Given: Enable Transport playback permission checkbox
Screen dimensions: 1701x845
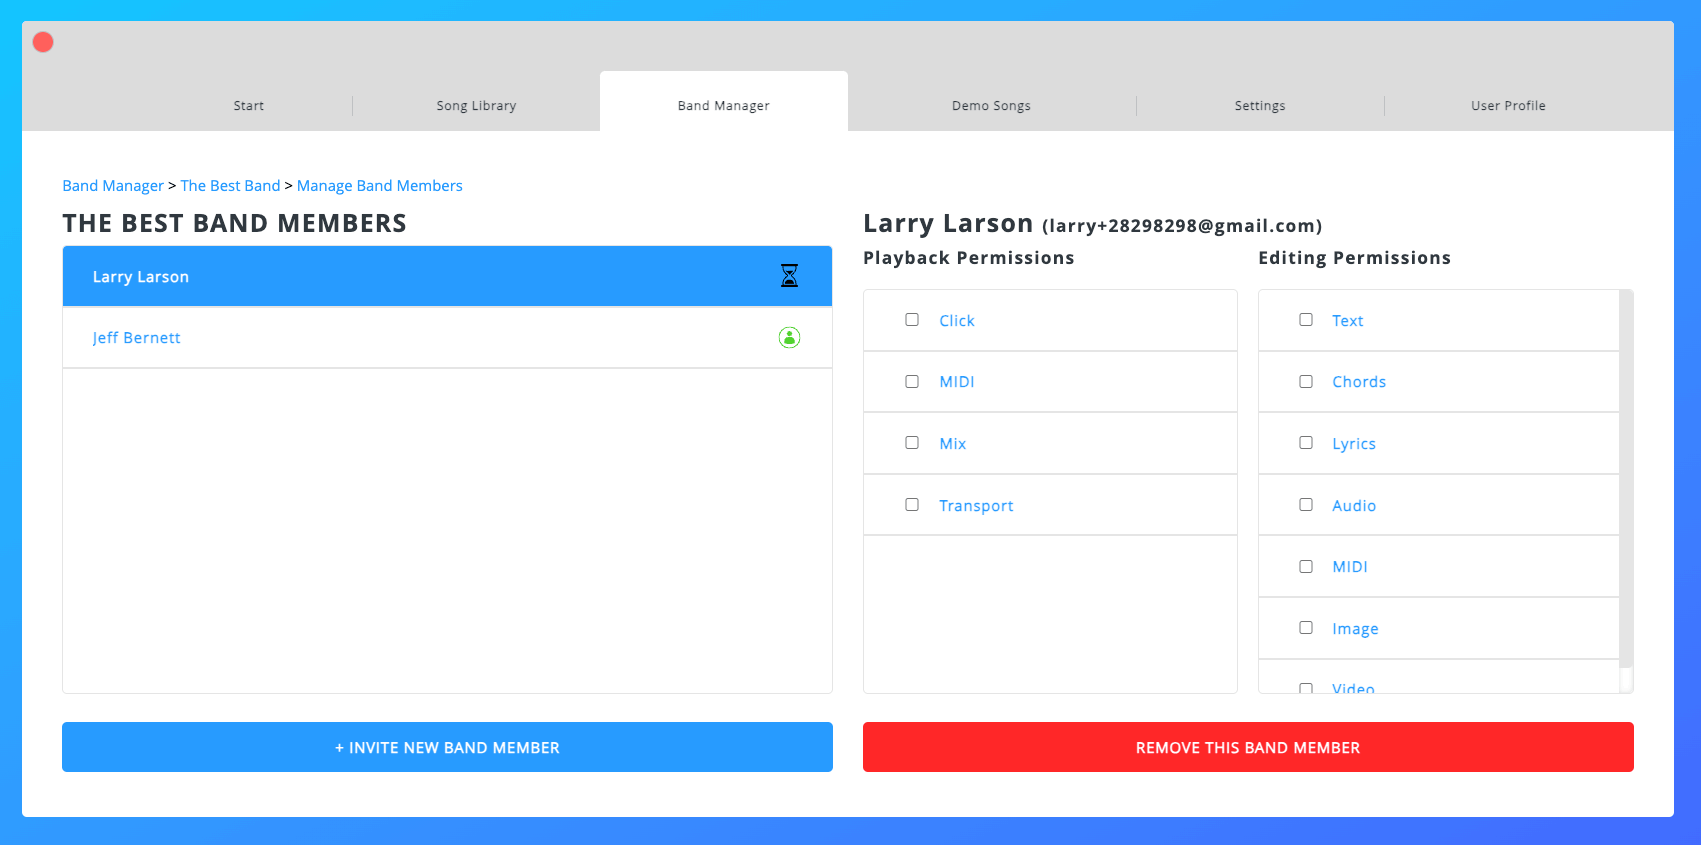Looking at the screenshot, I should click(x=912, y=505).
